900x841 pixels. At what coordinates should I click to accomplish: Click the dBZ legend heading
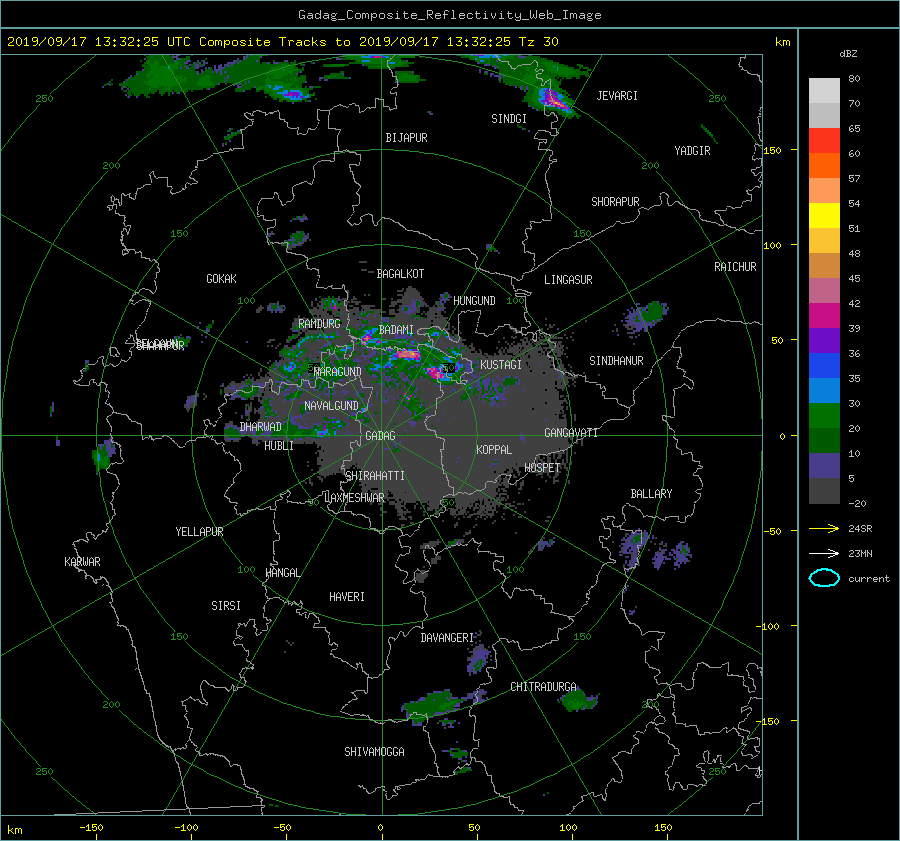[848, 54]
